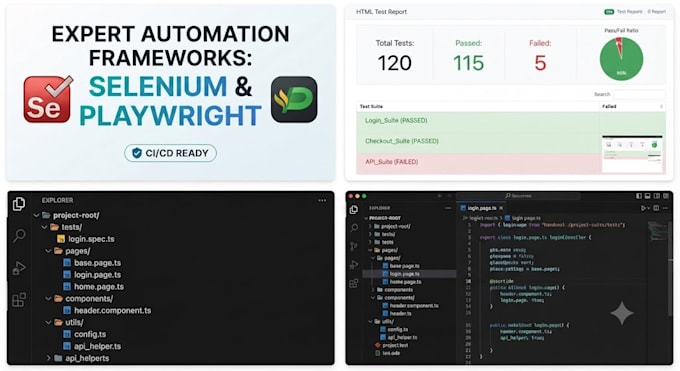This screenshot has width=680, height=371.
Task: Open header.component.ts in the large explorer
Action: coord(107,311)
